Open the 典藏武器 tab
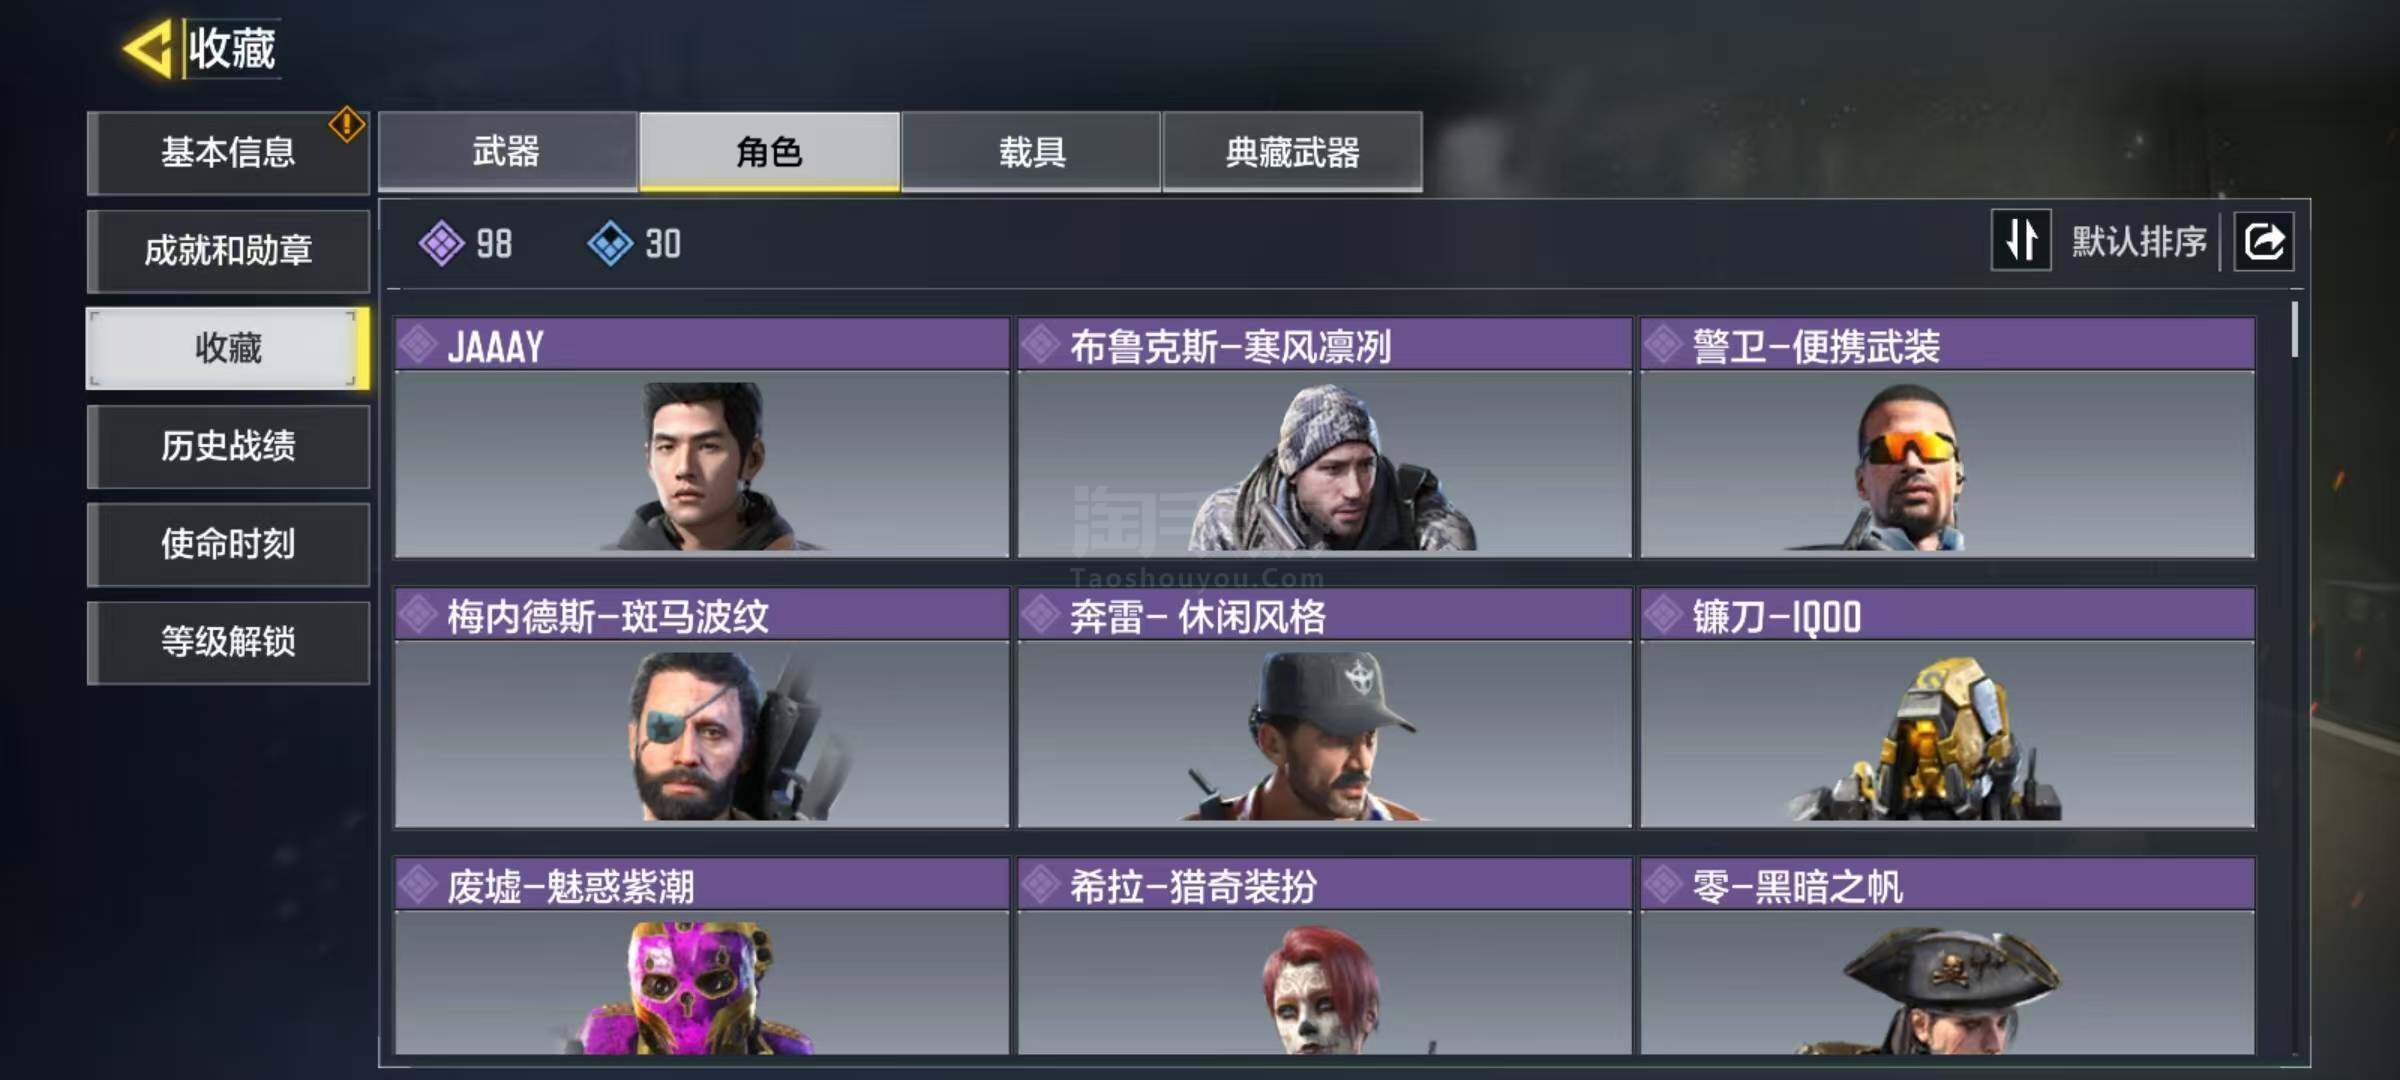This screenshot has height=1080, width=2400. (x=1292, y=152)
